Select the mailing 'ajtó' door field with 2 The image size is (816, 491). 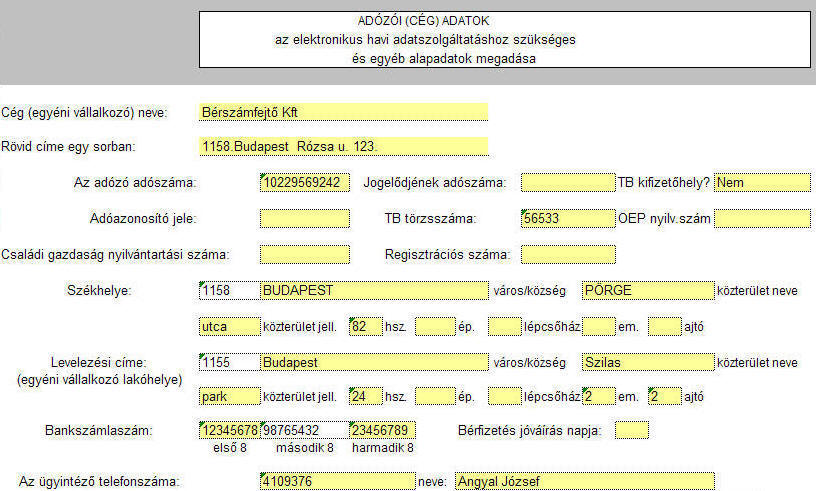click(x=665, y=396)
